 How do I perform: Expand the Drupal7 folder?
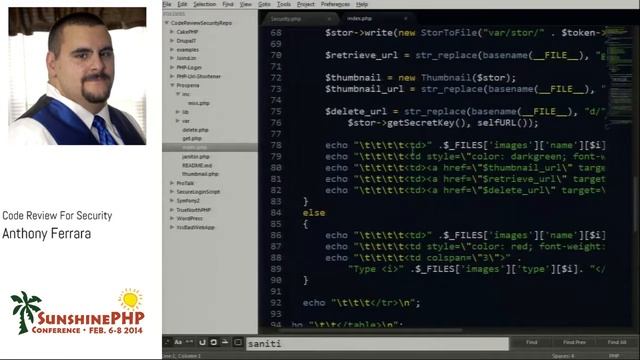tap(172, 40)
